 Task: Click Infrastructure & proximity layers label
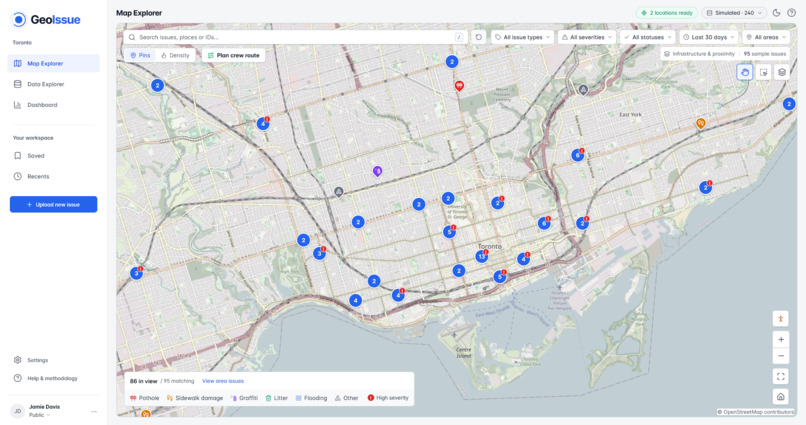pos(699,53)
